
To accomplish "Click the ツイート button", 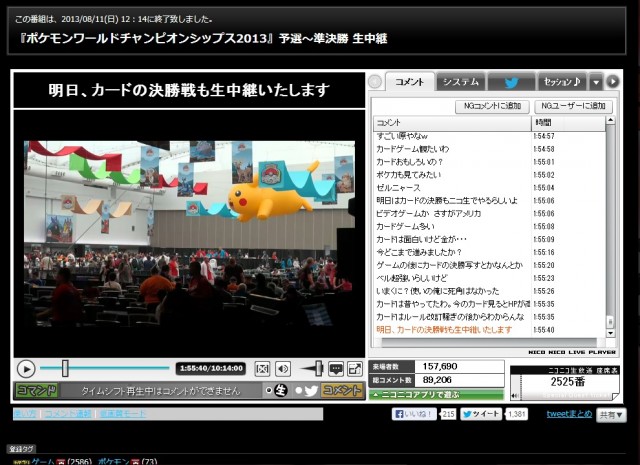I will [482, 414].
